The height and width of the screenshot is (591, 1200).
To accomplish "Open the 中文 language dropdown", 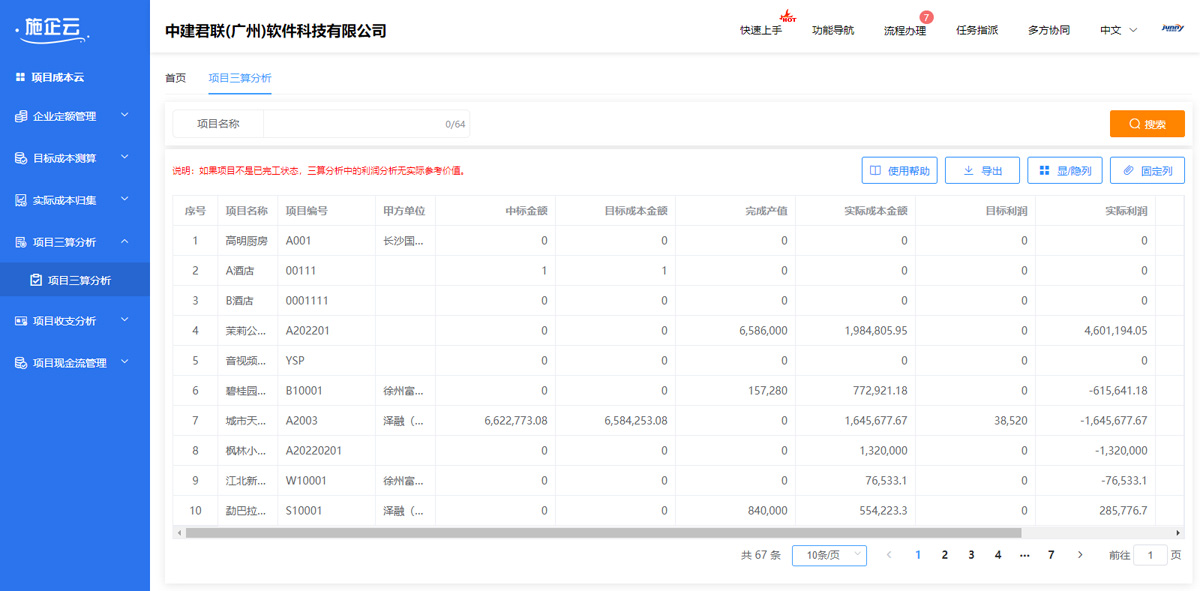I will pos(1119,30).
